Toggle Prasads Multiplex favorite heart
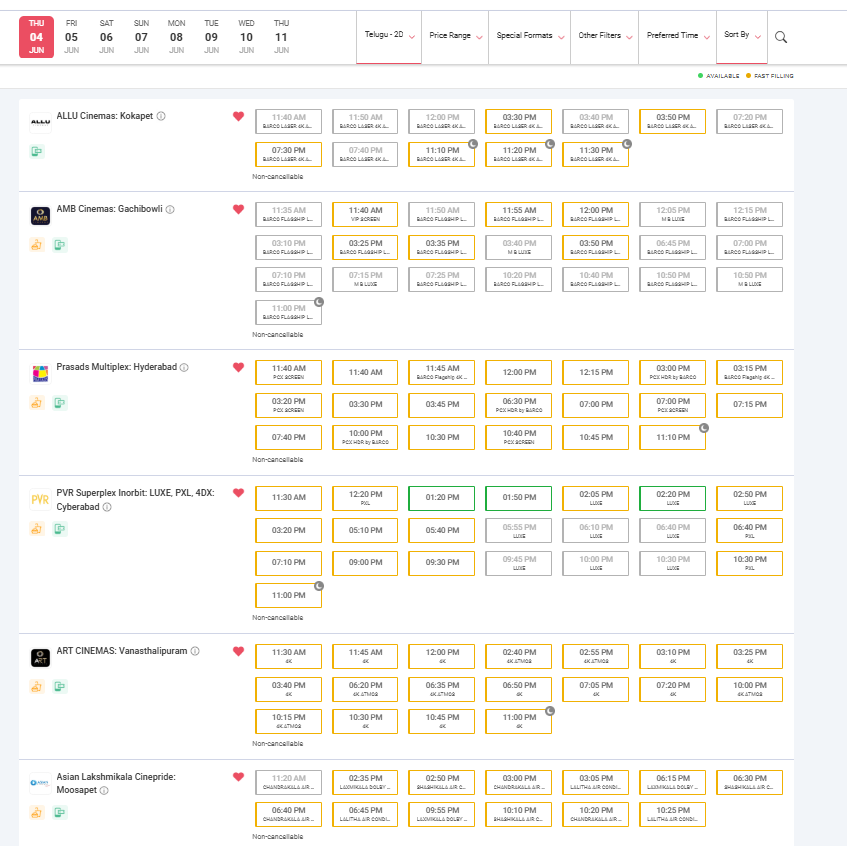The width and height of the screenshot is (847, 846). tap(238, 367)
